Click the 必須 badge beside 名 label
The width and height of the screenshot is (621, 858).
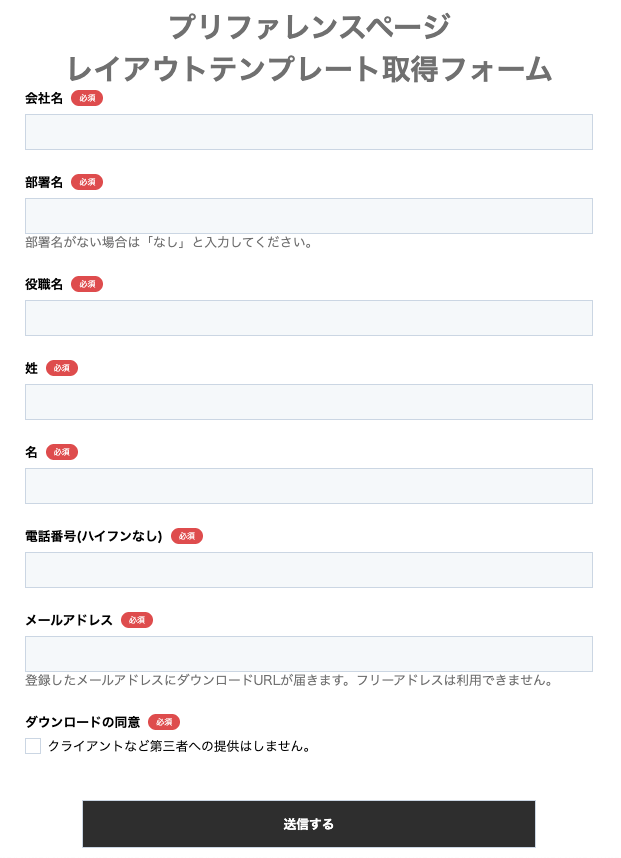62,452
